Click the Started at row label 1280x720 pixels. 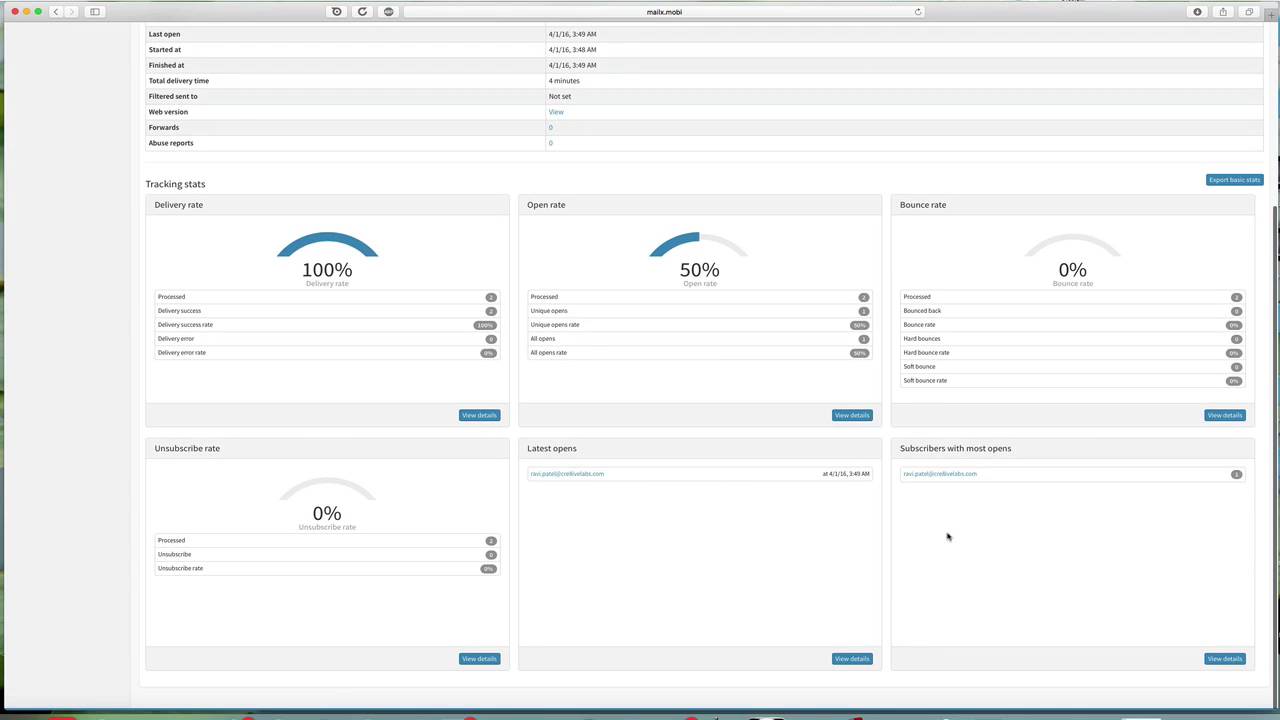click(x=165, y=50)
